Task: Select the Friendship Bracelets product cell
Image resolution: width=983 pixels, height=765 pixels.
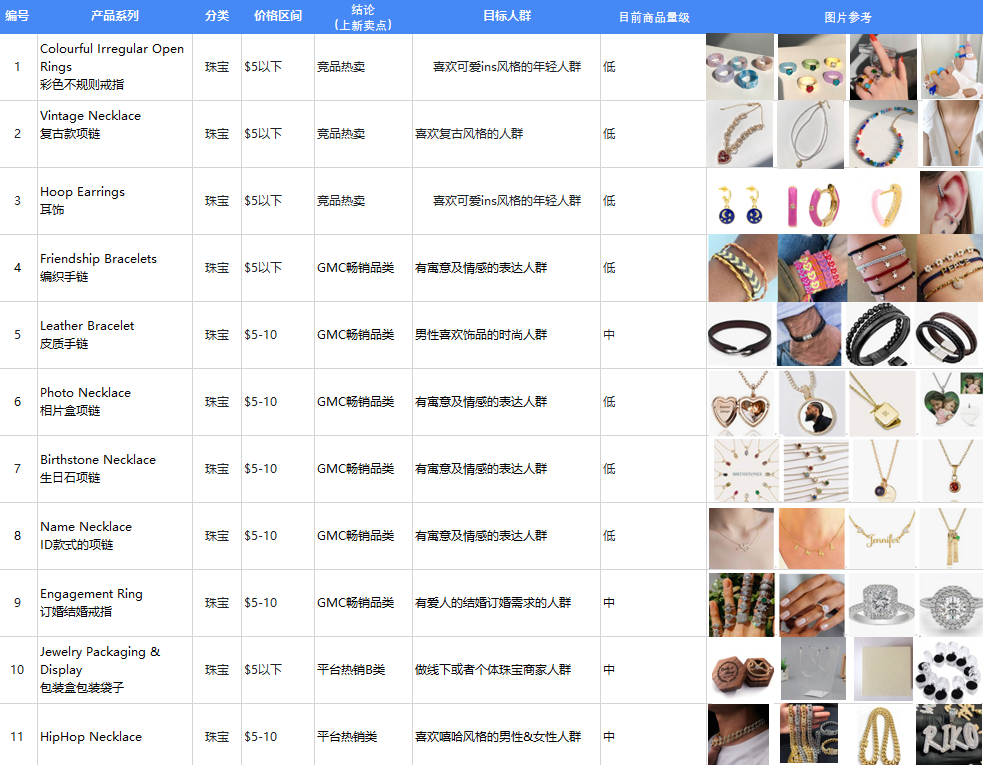Action: 115,268
